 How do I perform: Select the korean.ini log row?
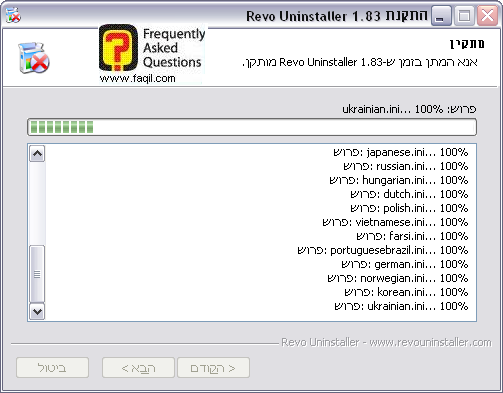click(406, 292)
